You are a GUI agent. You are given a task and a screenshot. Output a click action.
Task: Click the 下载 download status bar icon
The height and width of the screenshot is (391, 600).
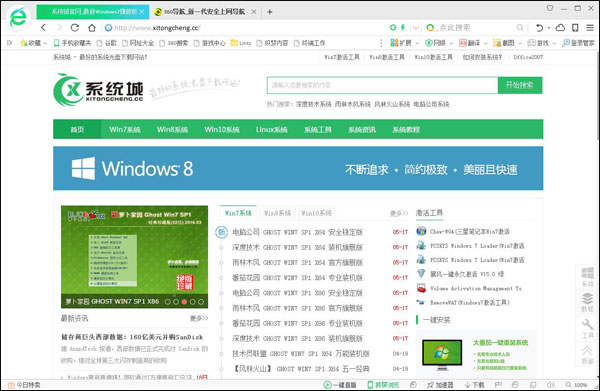pyautogui.click(x=474, y=385)
